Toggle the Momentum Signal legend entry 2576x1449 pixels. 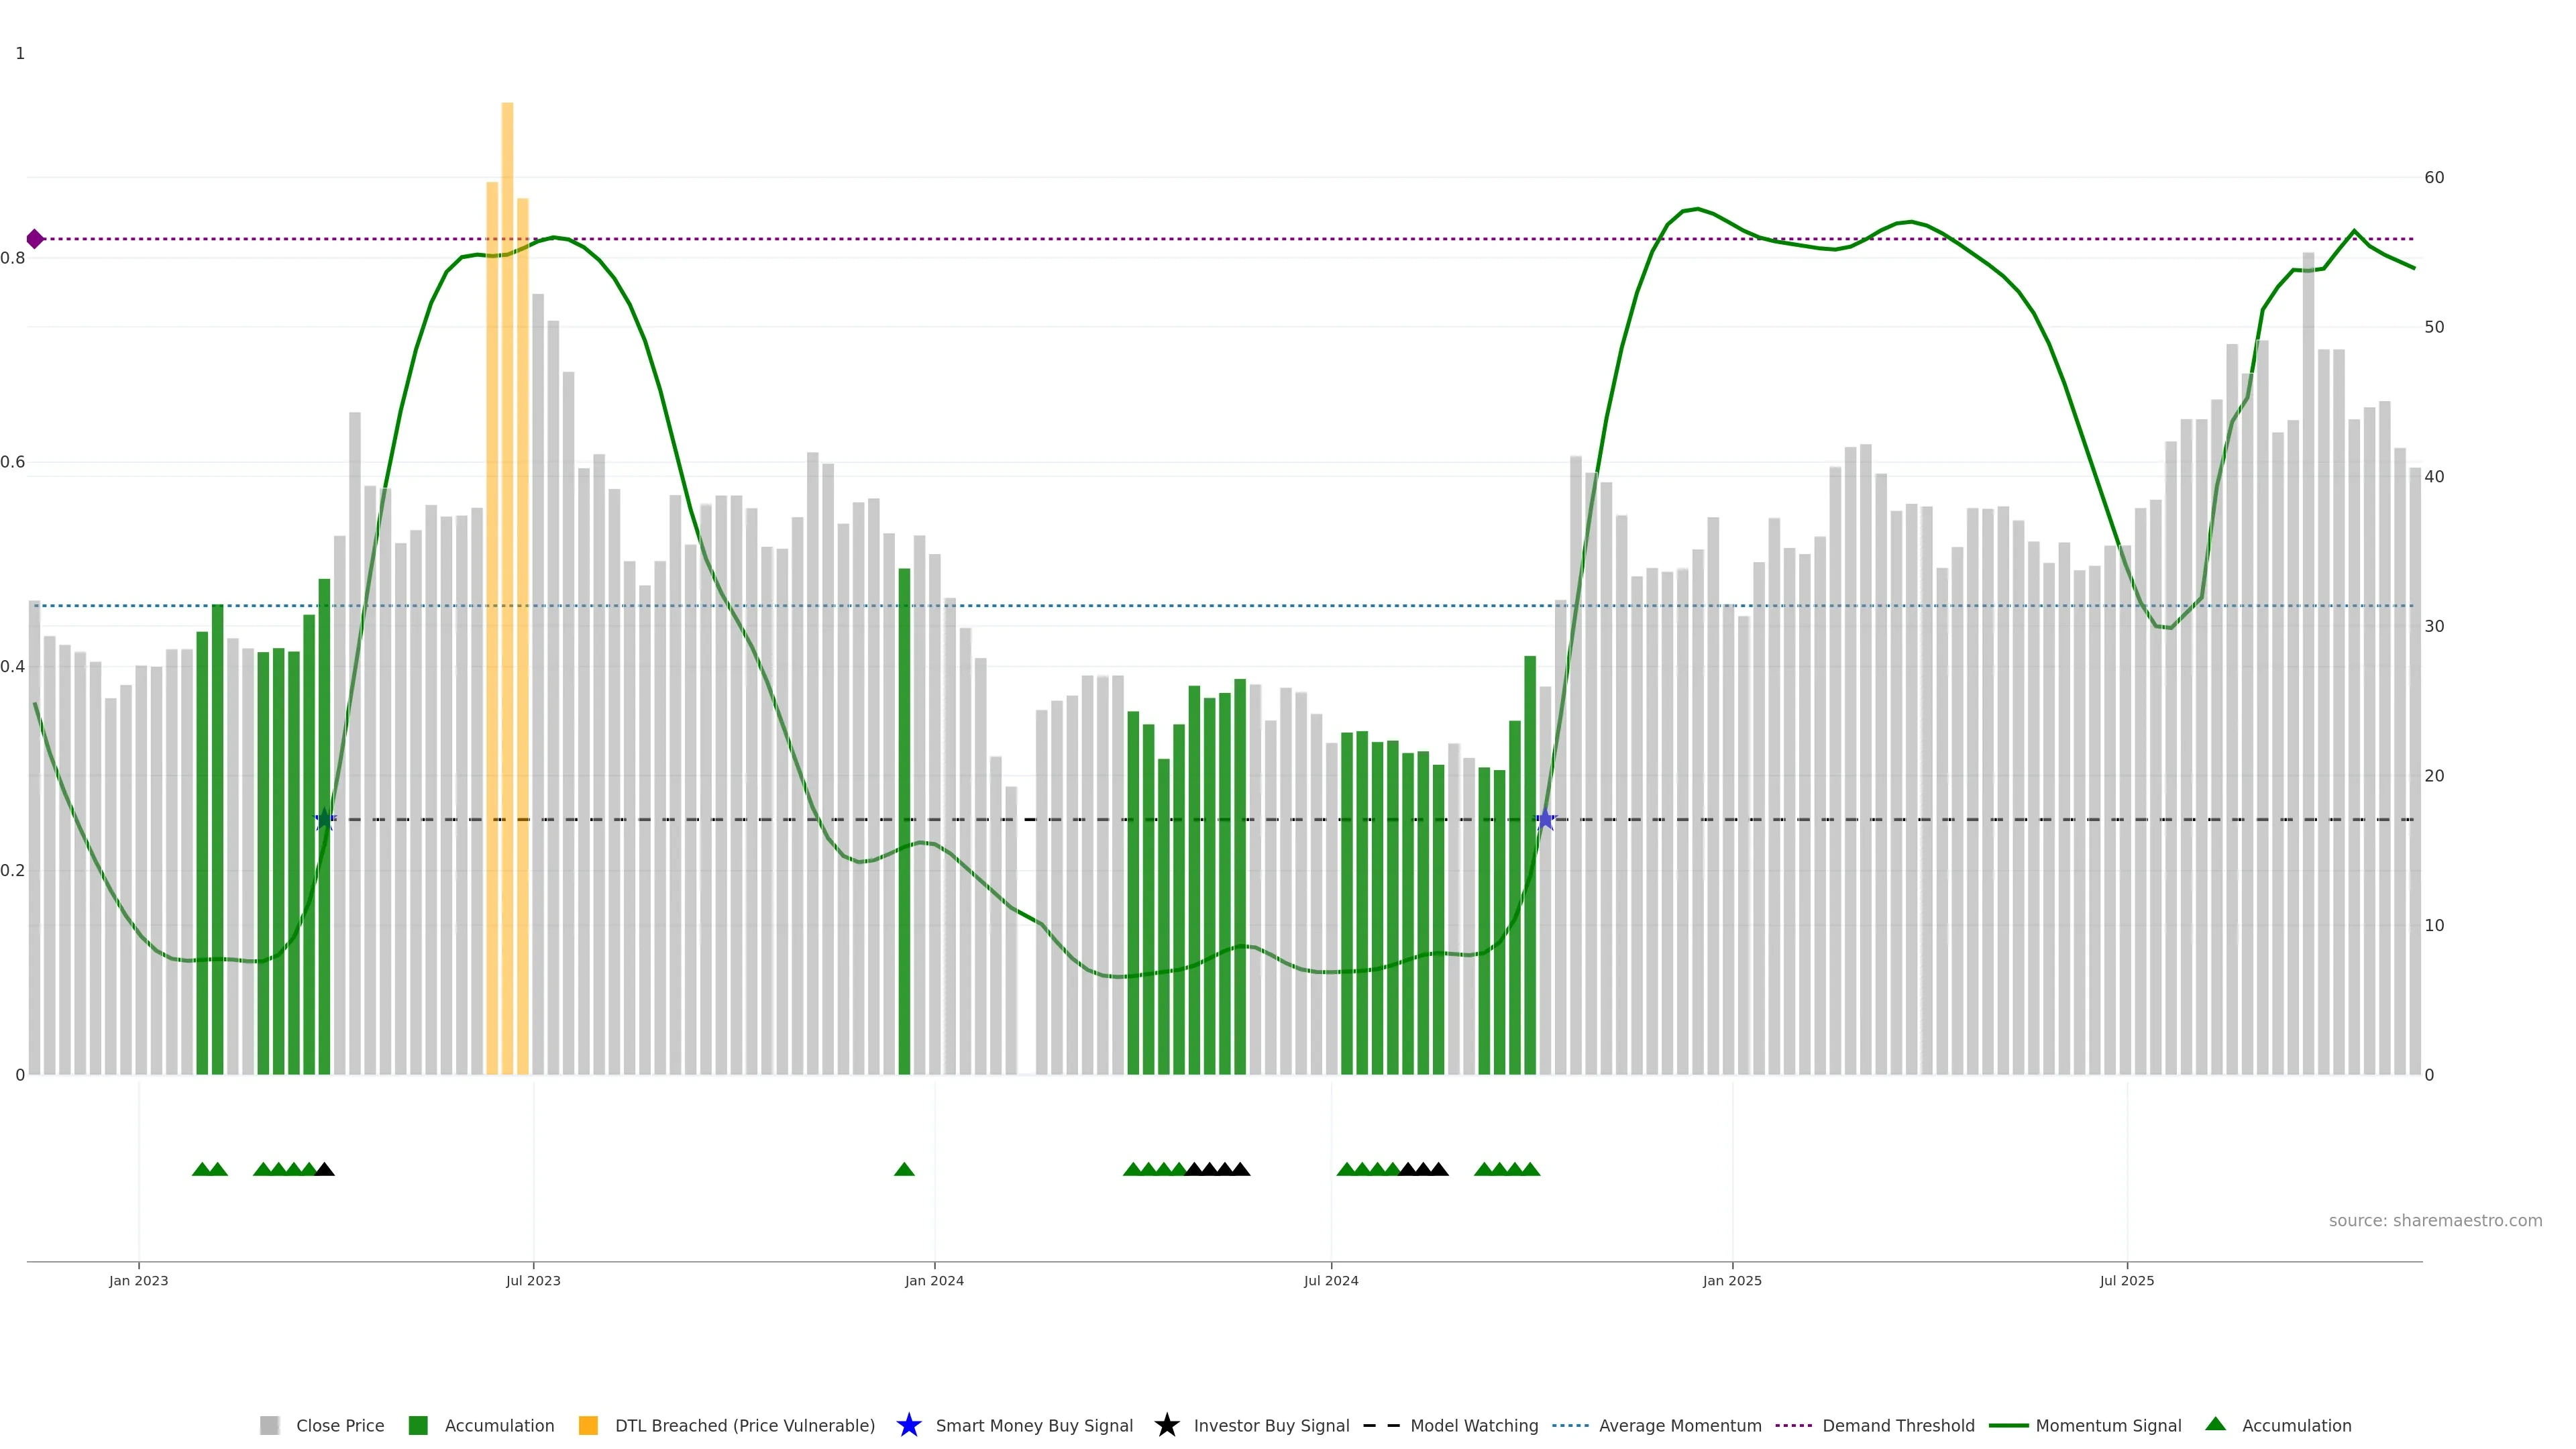[x=2108, y=1425]
